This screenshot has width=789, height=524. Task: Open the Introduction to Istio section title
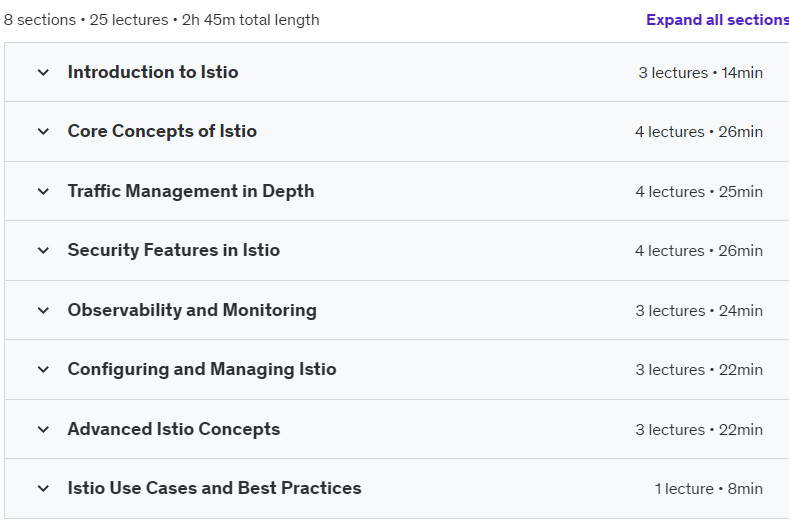pyautogui.click(x=153, y=72)
